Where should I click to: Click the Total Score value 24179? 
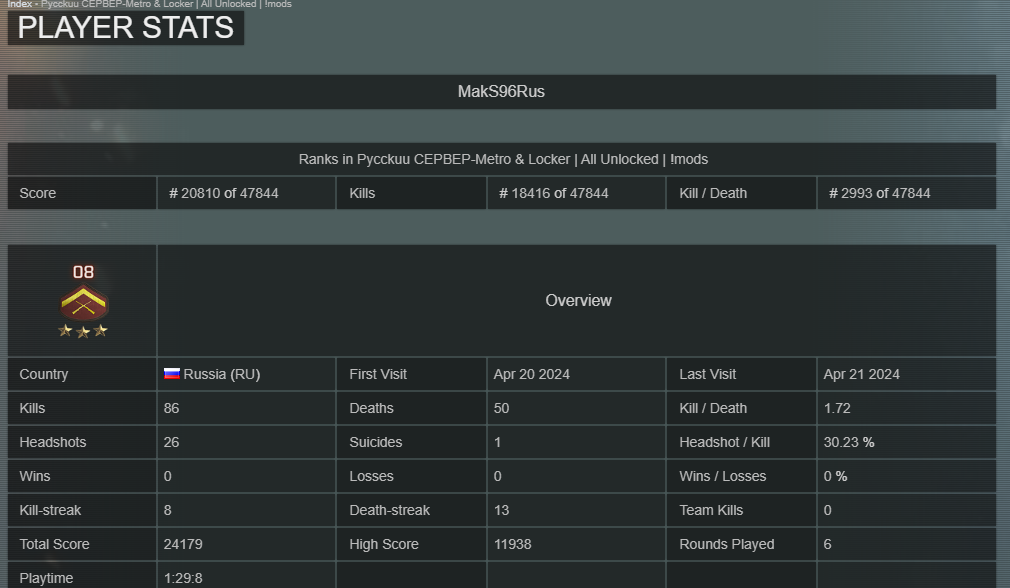[x=183, y=544]
